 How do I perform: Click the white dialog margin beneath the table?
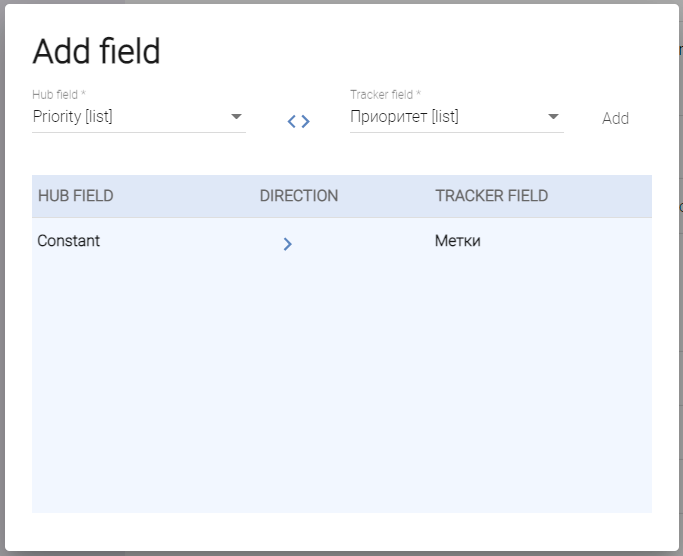tap(340, 530)
